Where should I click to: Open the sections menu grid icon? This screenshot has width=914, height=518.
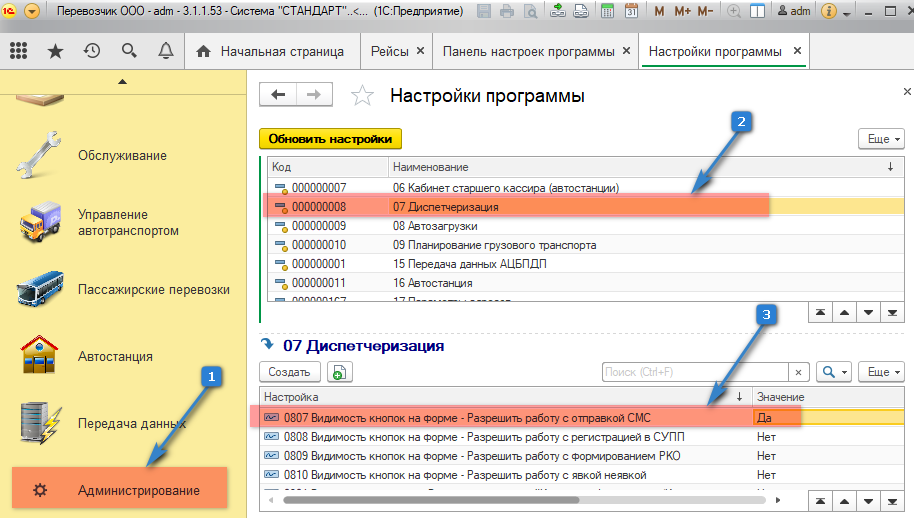pyautogui.click(x=18, y=51)
